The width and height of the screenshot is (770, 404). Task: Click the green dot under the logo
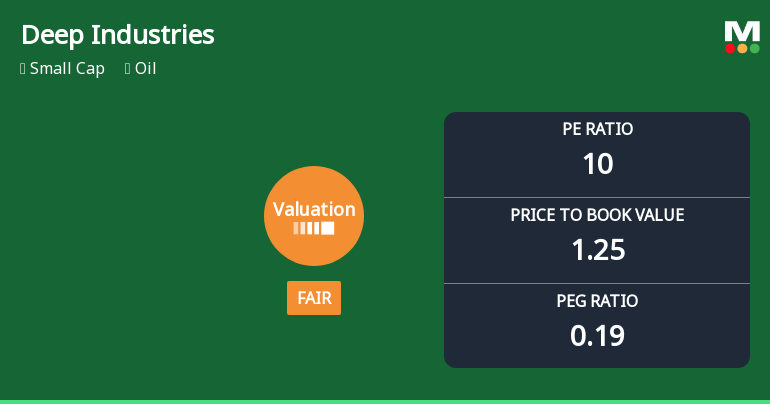tap(754, 48)
